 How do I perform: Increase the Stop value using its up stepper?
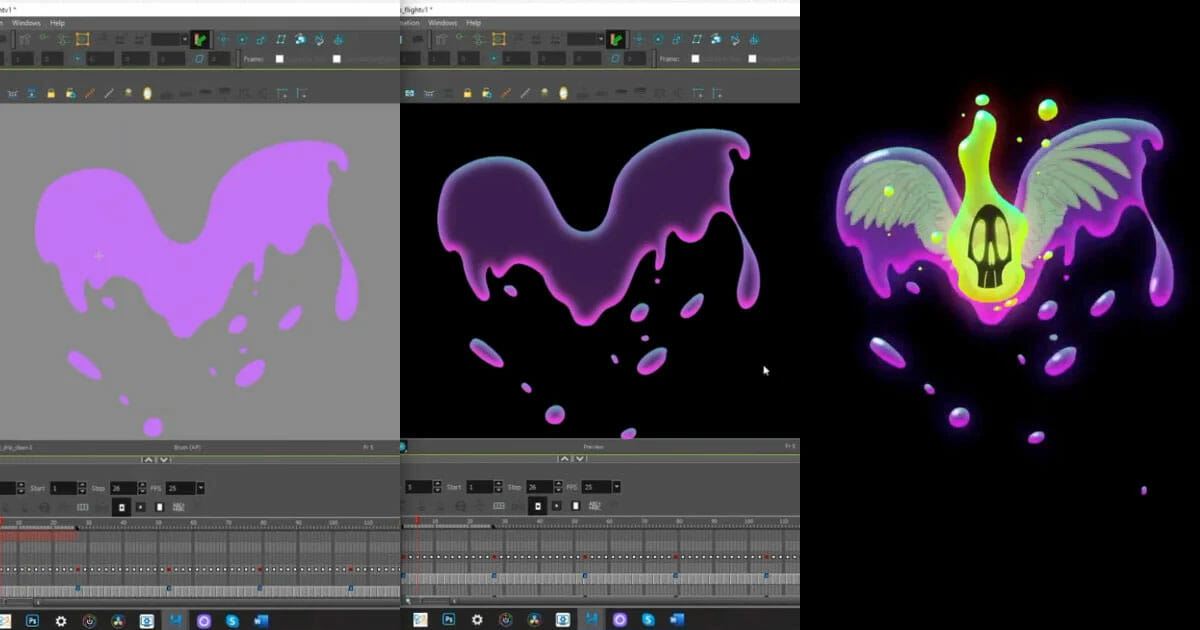coord(141,483)
